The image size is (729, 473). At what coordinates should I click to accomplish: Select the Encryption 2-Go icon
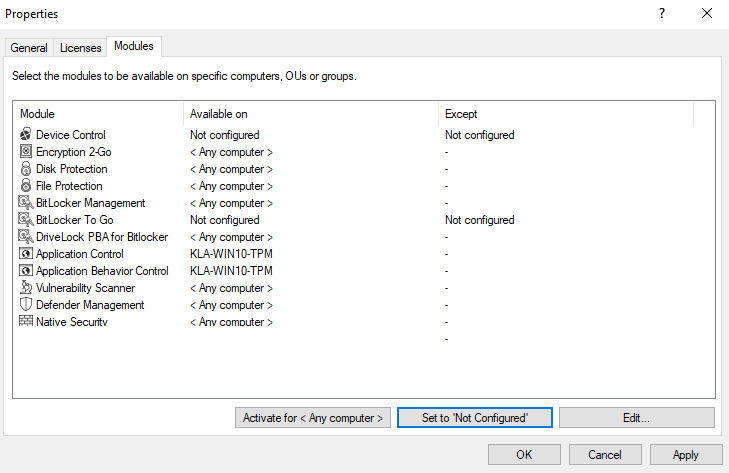click(x=26, y=152)
